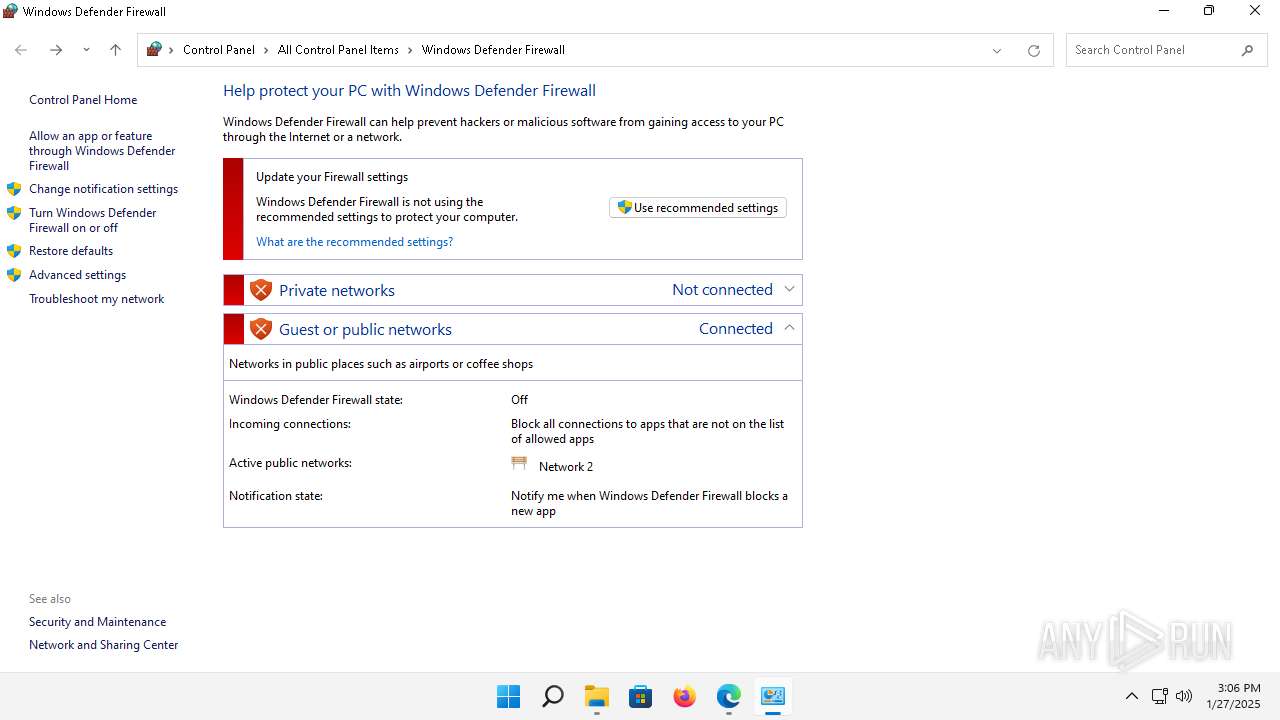Open What are the recommended settings link

tap(354, 242)
